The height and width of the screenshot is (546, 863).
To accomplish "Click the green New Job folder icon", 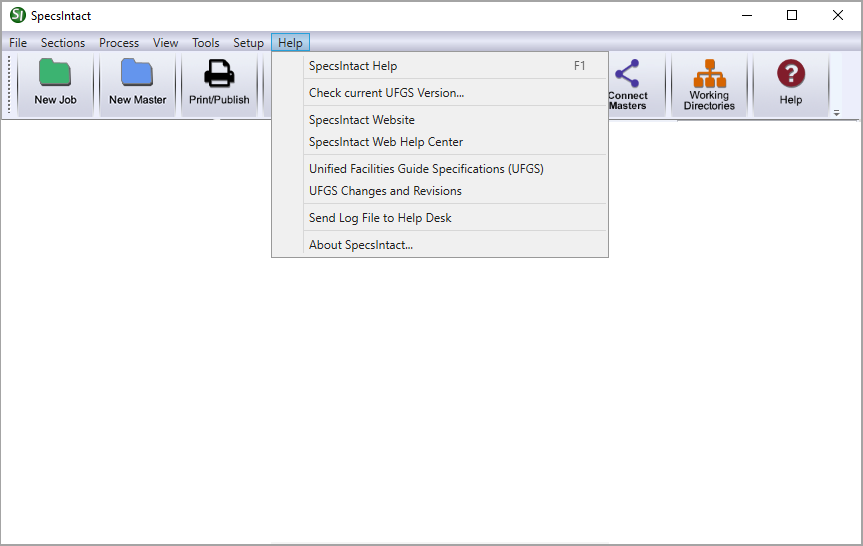I will (x=55, y=73).
